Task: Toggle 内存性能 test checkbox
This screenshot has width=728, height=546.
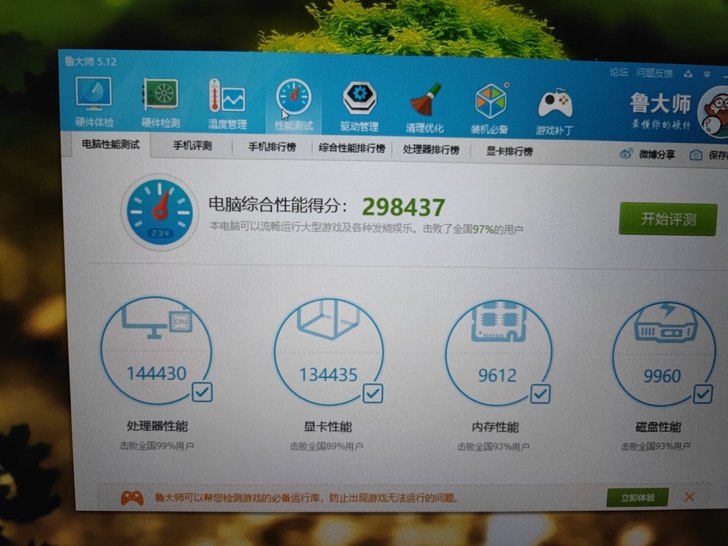Action: (x=540, y=394)
